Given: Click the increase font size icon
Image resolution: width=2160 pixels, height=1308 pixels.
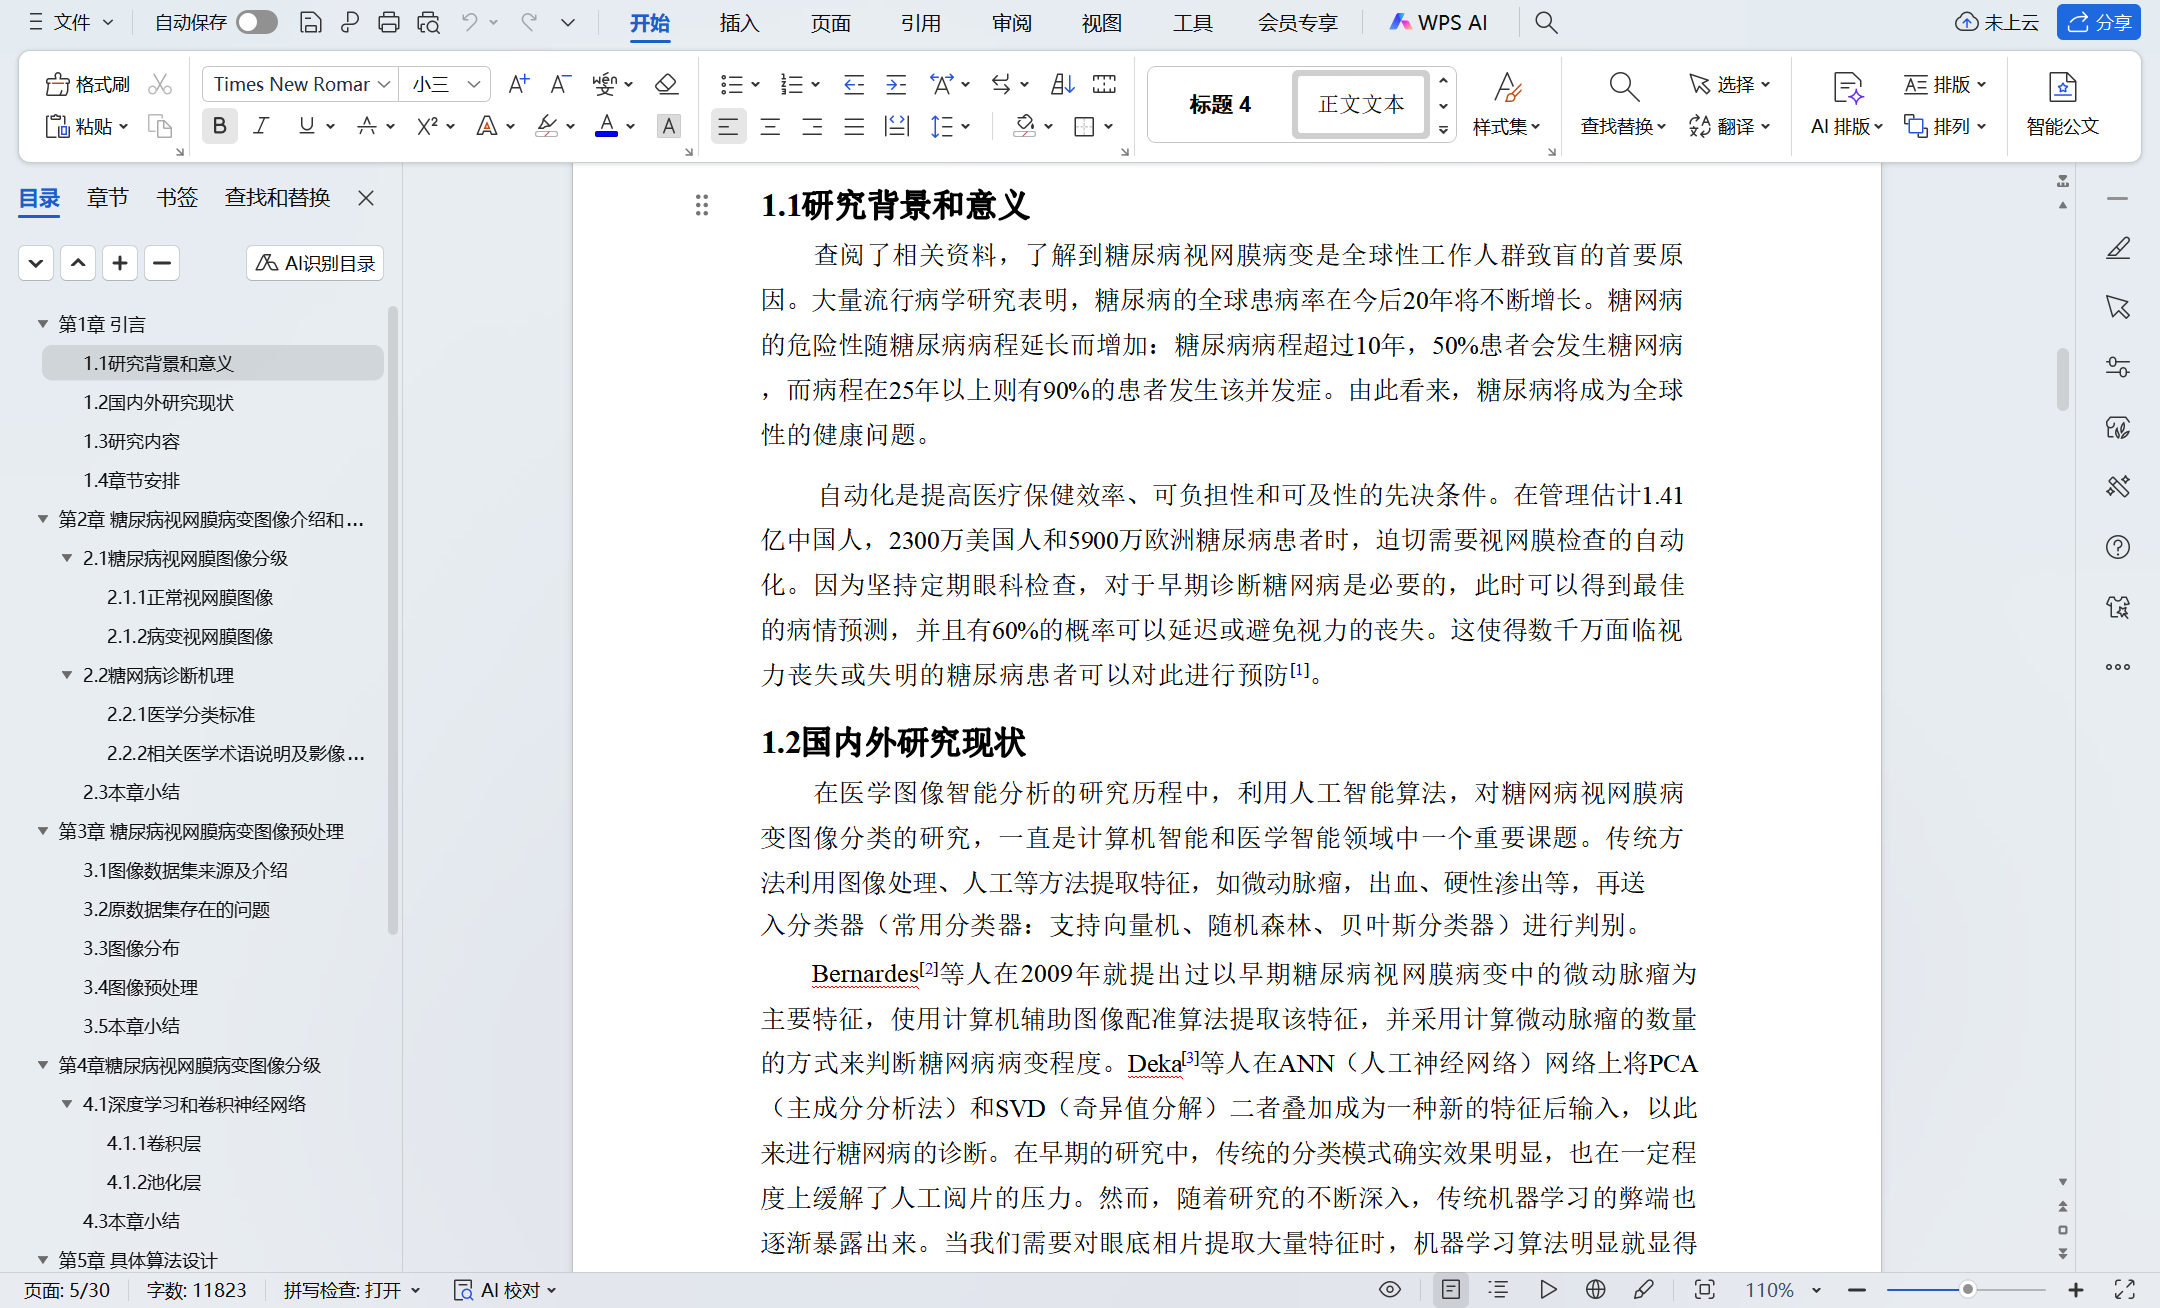Looking at the screenshot, I should coord(517,85).
